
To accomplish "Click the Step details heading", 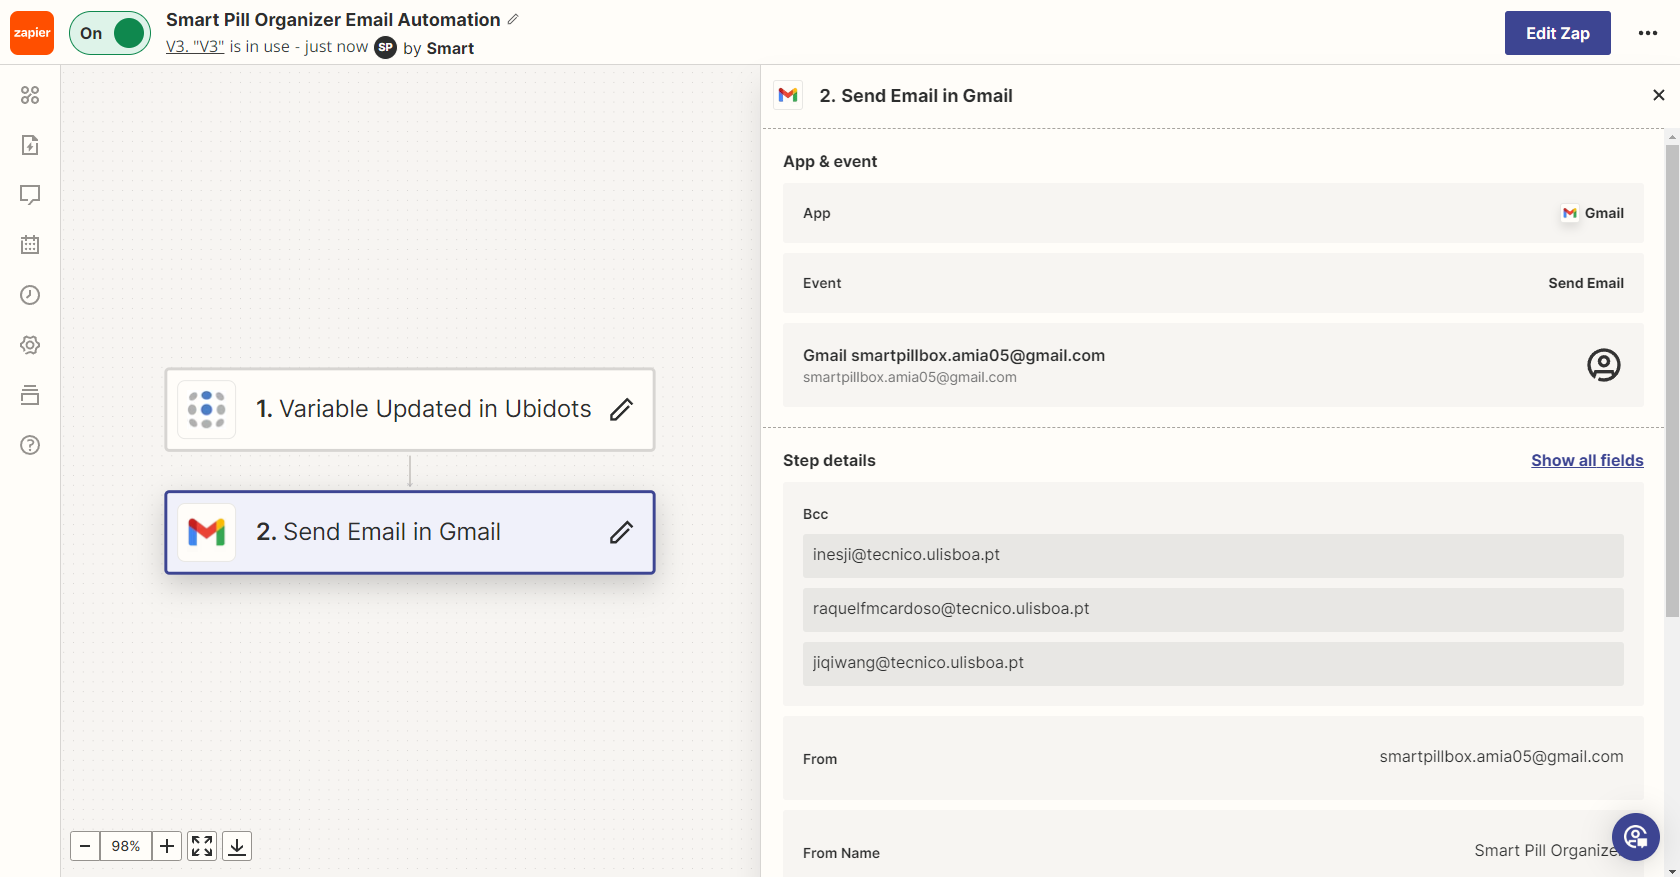I will [829, 460].
